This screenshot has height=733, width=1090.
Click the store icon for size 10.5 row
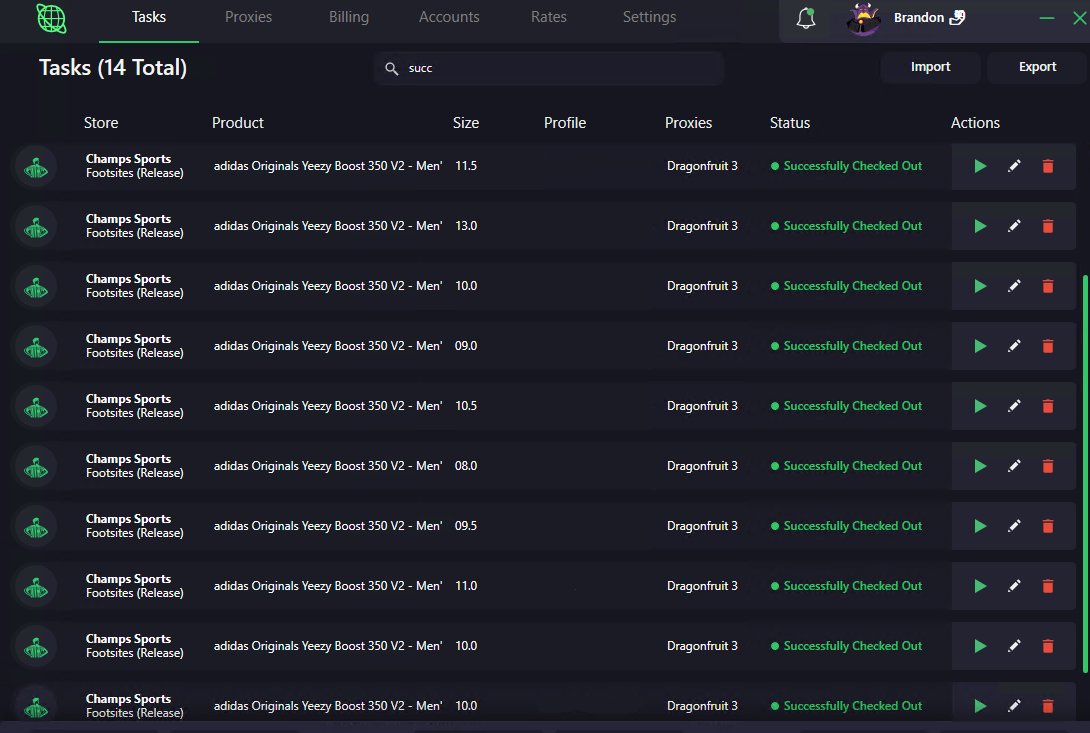click(x=36, y=406)
